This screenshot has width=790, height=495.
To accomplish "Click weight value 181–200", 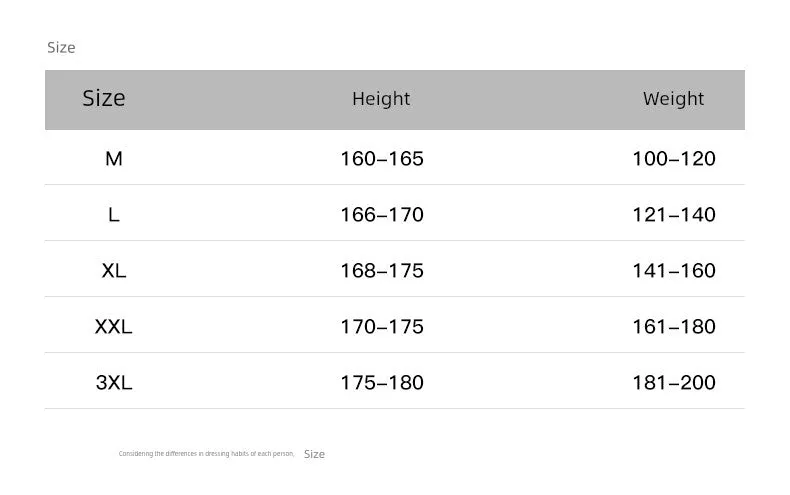I will [x=674, y=383].
